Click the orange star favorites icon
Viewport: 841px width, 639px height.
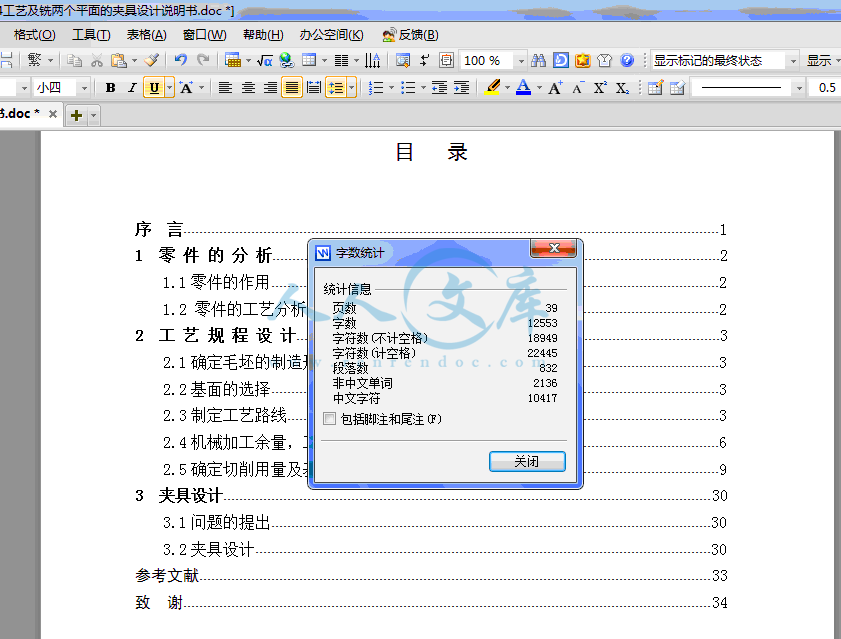pyautogui.click(x=582, y=61)
